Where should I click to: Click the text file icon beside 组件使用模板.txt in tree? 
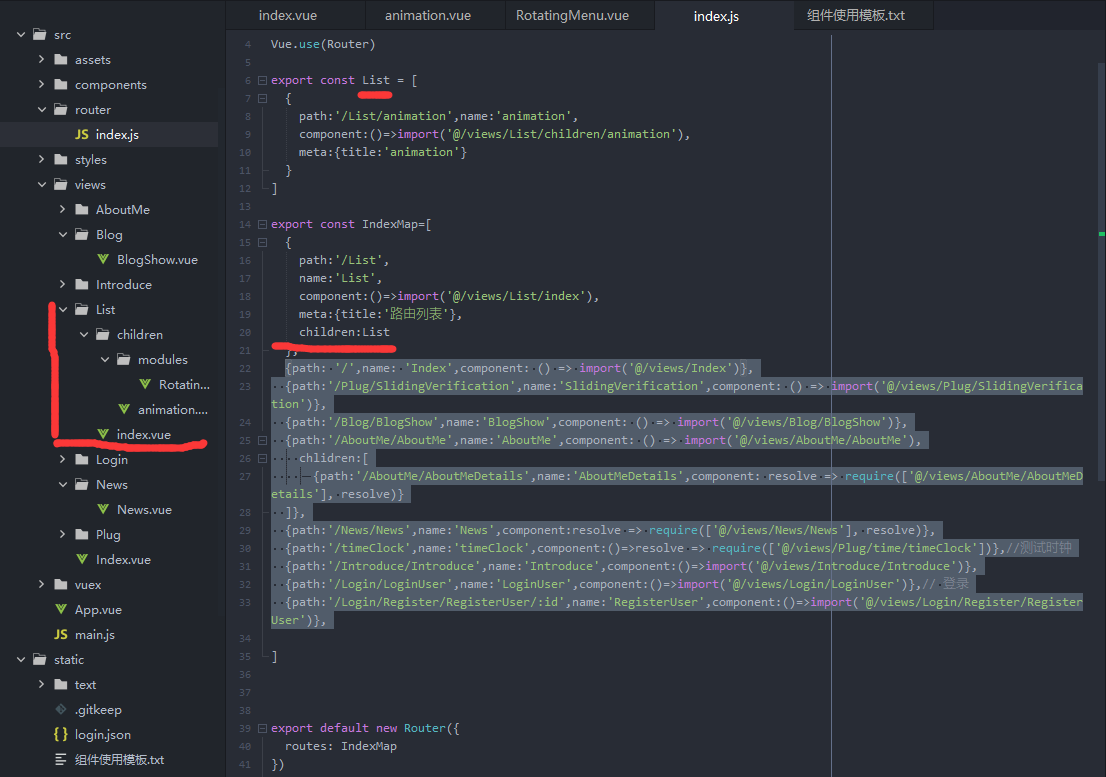click(x=61, y=759)
